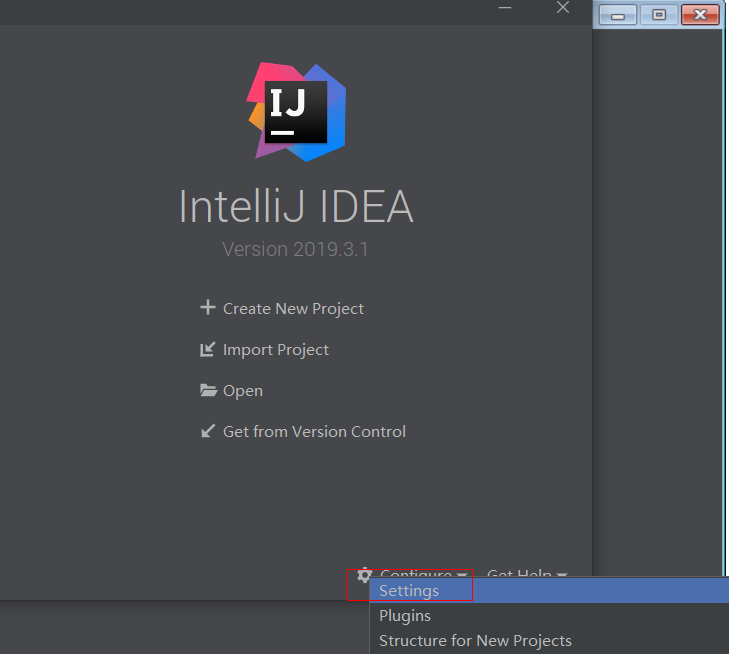
Task: Click the Get from Version Control arrow icon
Action: pos(208,431)
